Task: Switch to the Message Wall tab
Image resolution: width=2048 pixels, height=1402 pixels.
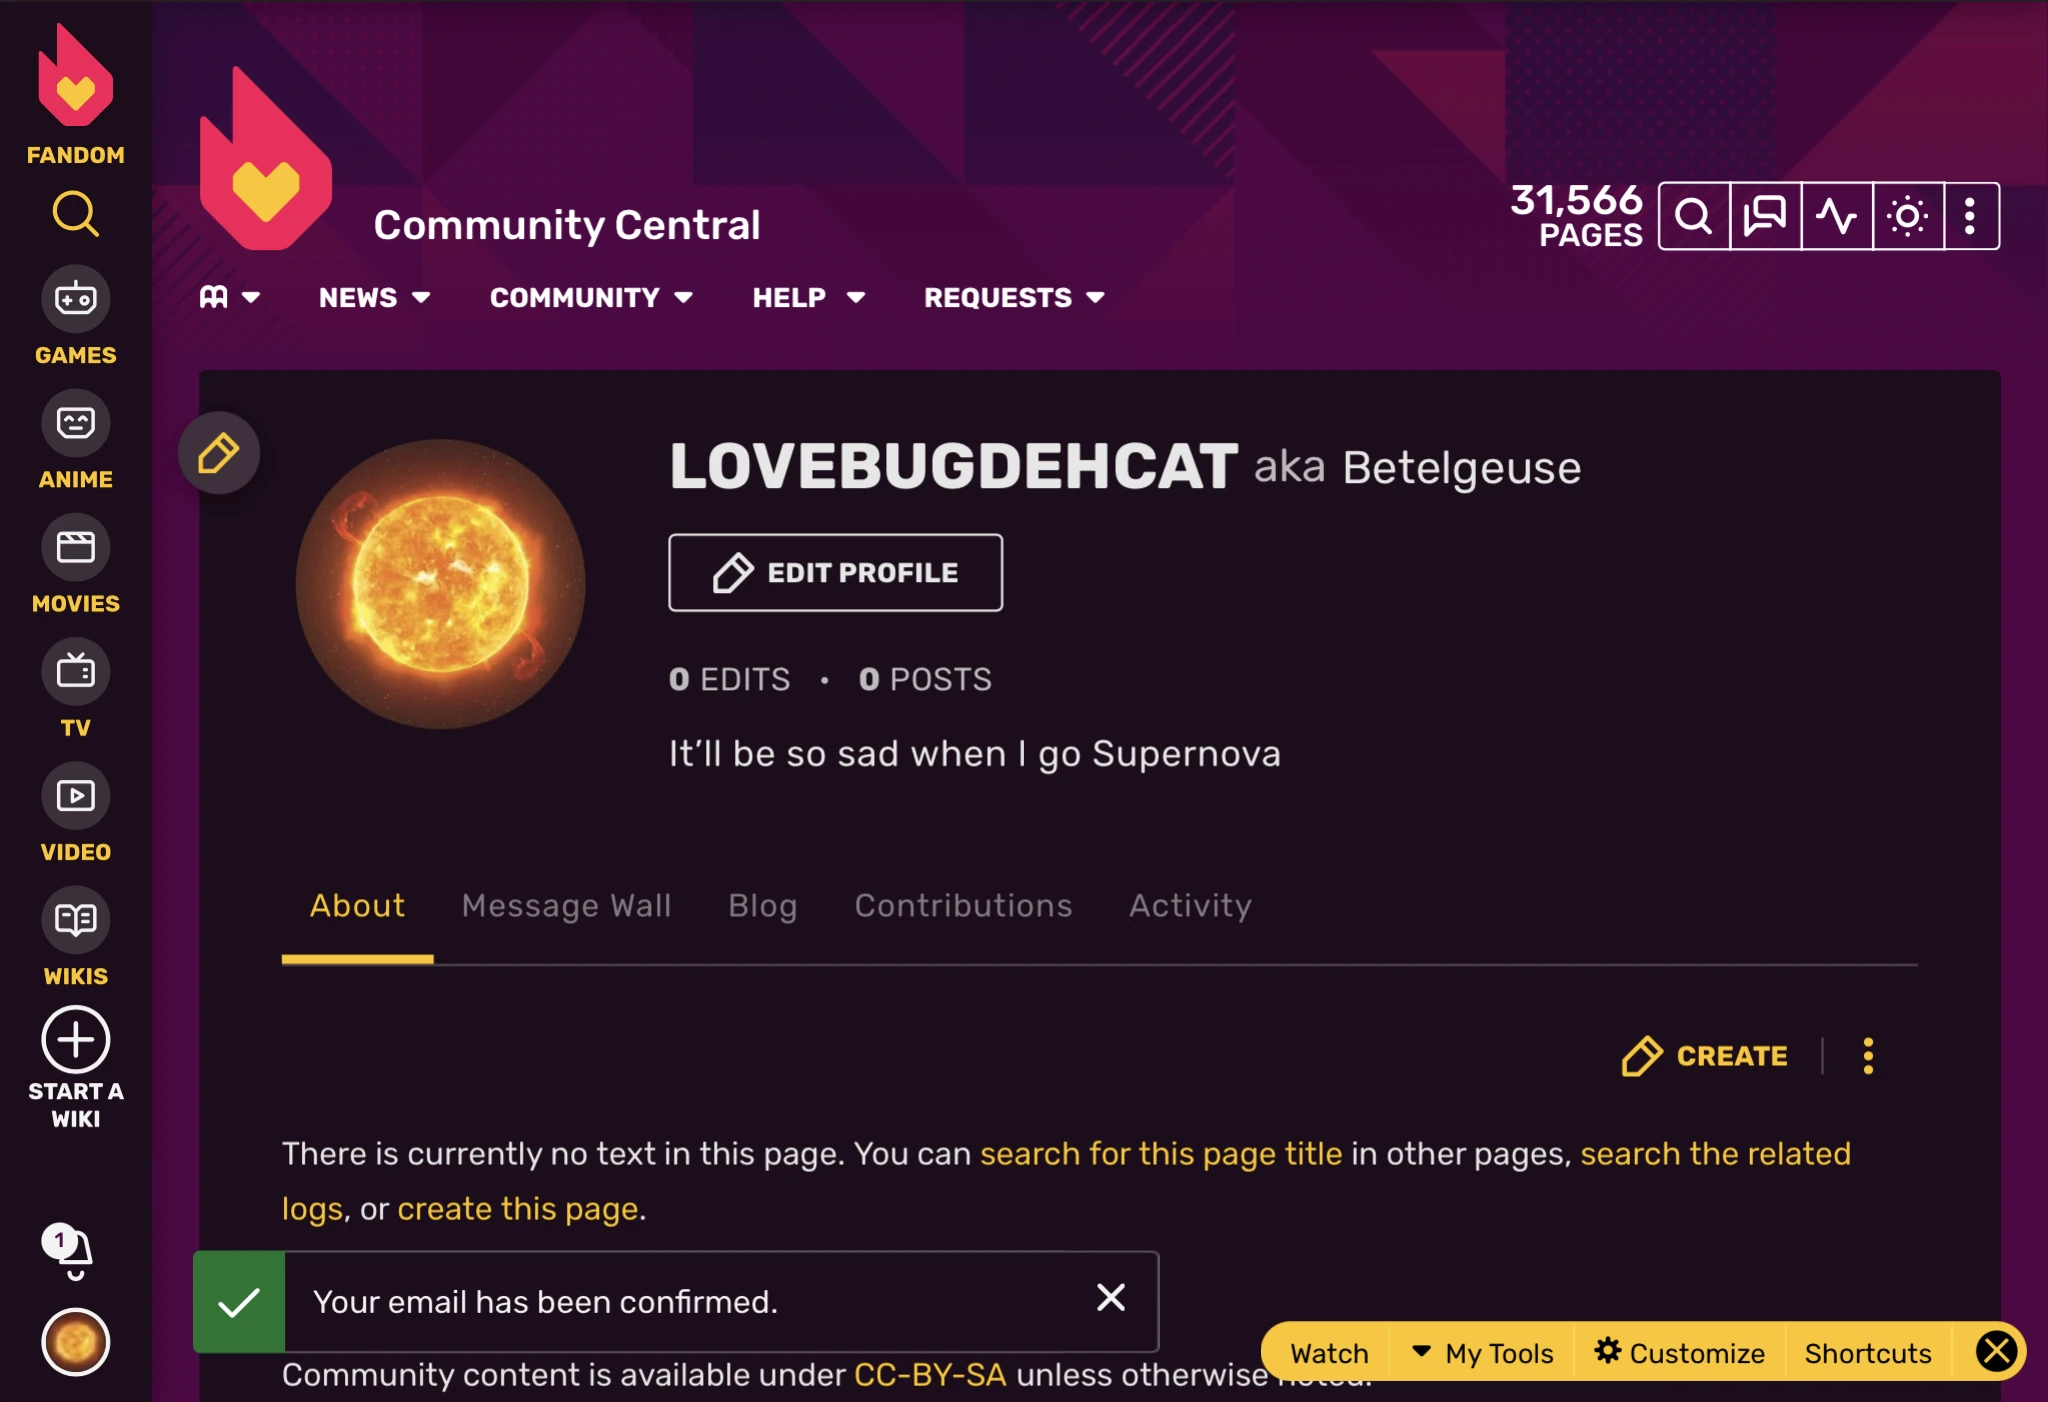Action: pos(566,906)
